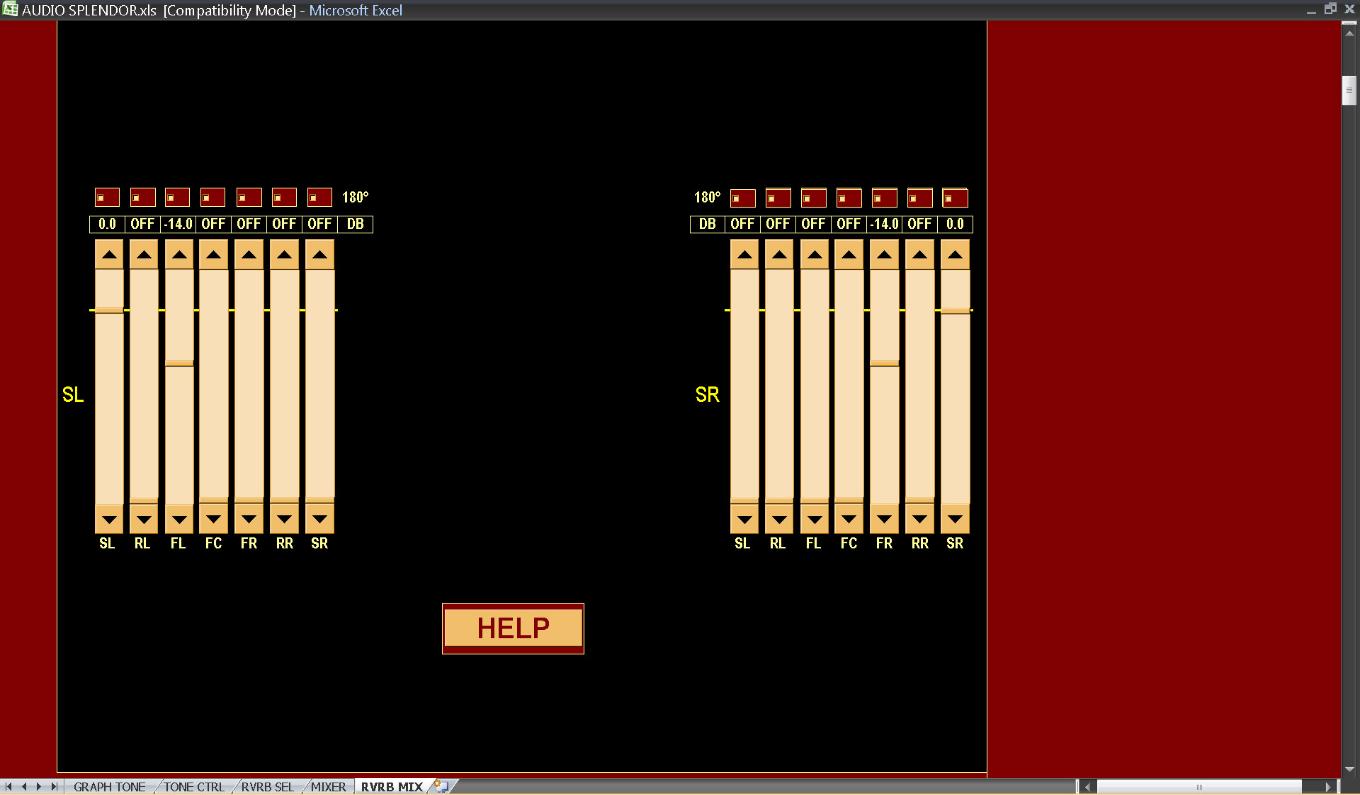The width and height of the screenshot is (1360, 795).
Task: Click the up arrow above the SL slider in the SR group
Action: pyautogui.click(x=743, y=255)
